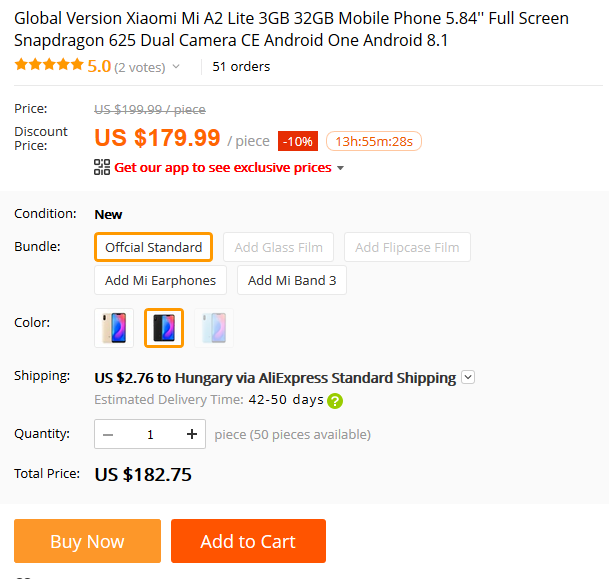Select the Add Glass Film bundle

click(x=279, y=247)
